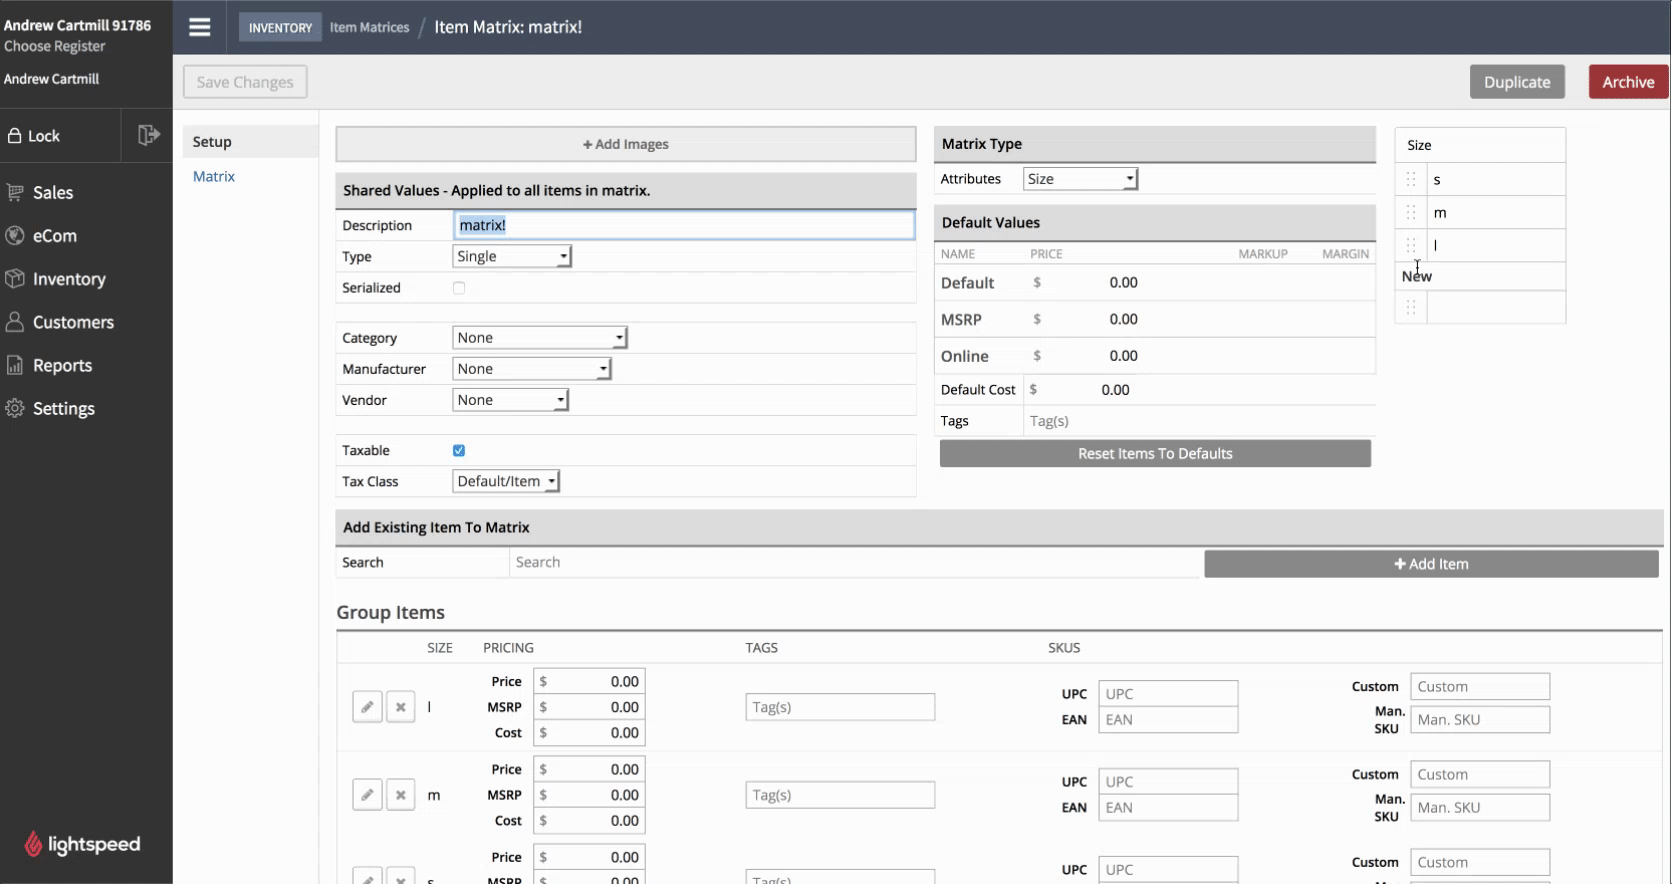Viewport: 1672px width, 884px height.
Task: Click the Custom SKU field for size l
Action: (x=1480, y=687)
